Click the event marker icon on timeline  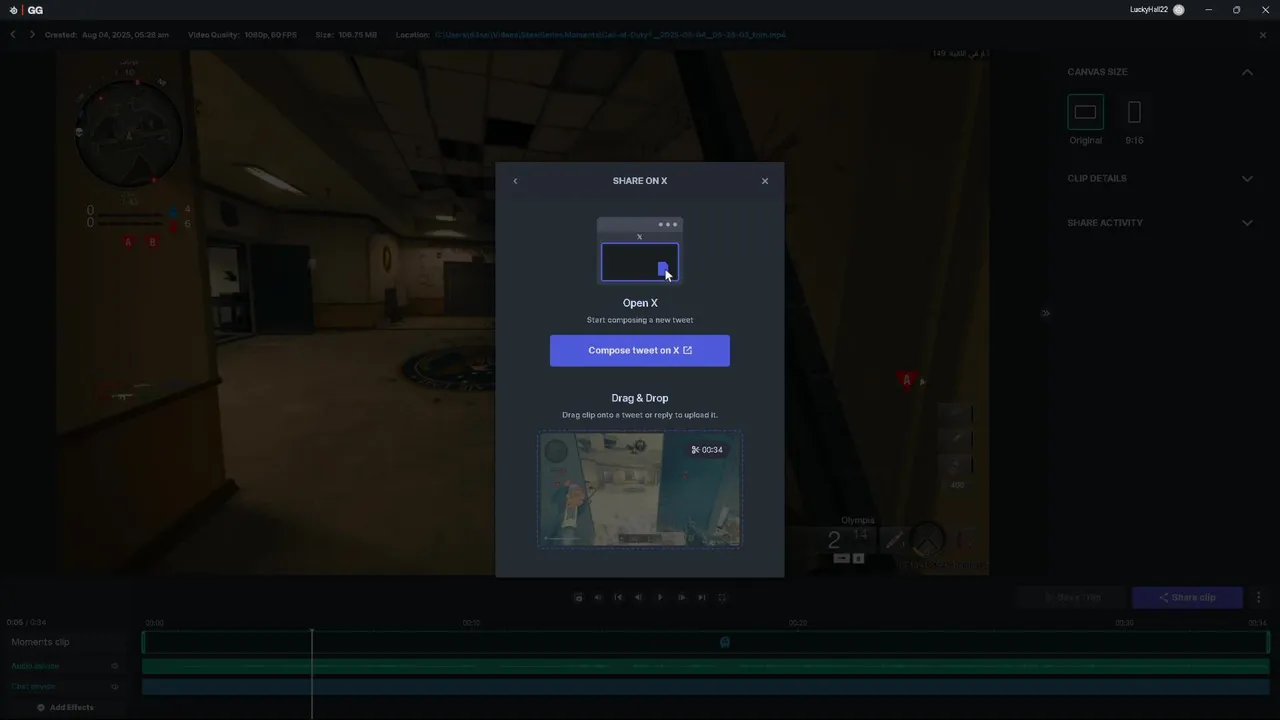click(x=725, y=642)
